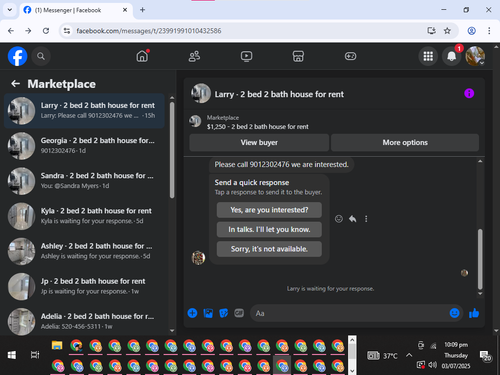Open the Marketplace storefront icon
The width and height of the screenshot is (500, 375).
pyautogui.click(x=298, y=56)
